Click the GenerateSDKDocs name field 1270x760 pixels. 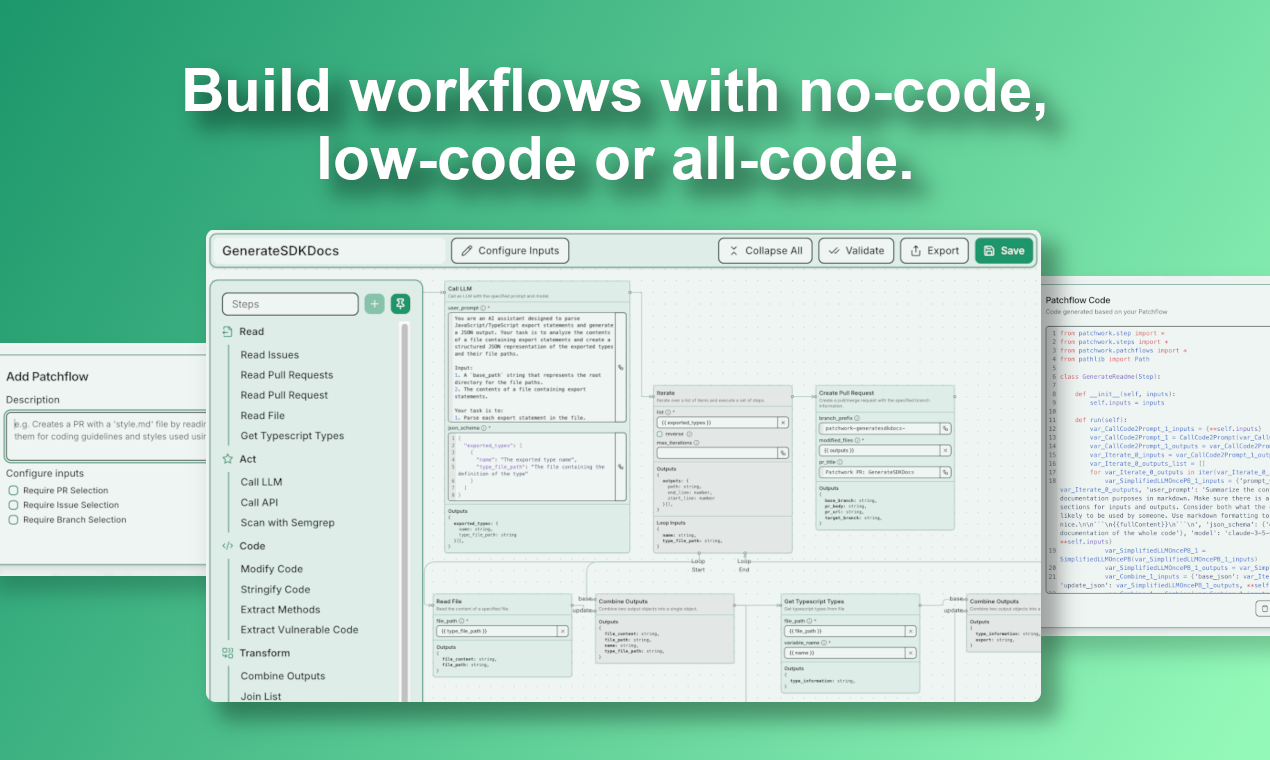point(329,251)
